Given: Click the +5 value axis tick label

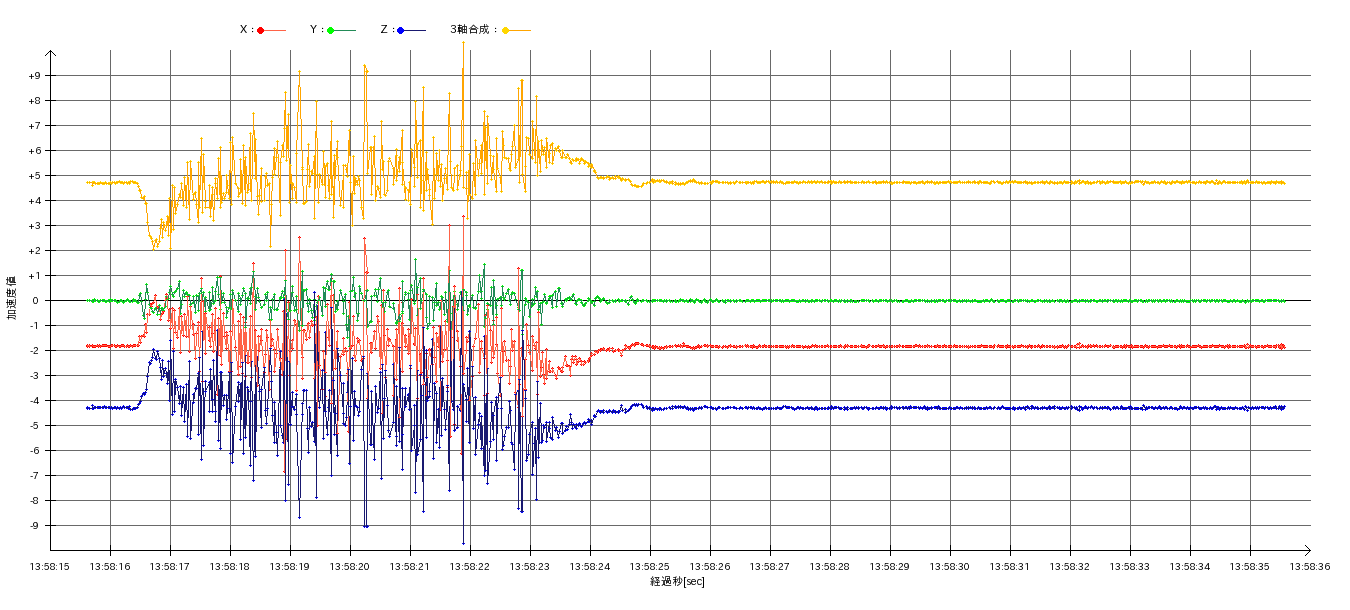Looking at the screenshot, I should [x=34, y=176].
